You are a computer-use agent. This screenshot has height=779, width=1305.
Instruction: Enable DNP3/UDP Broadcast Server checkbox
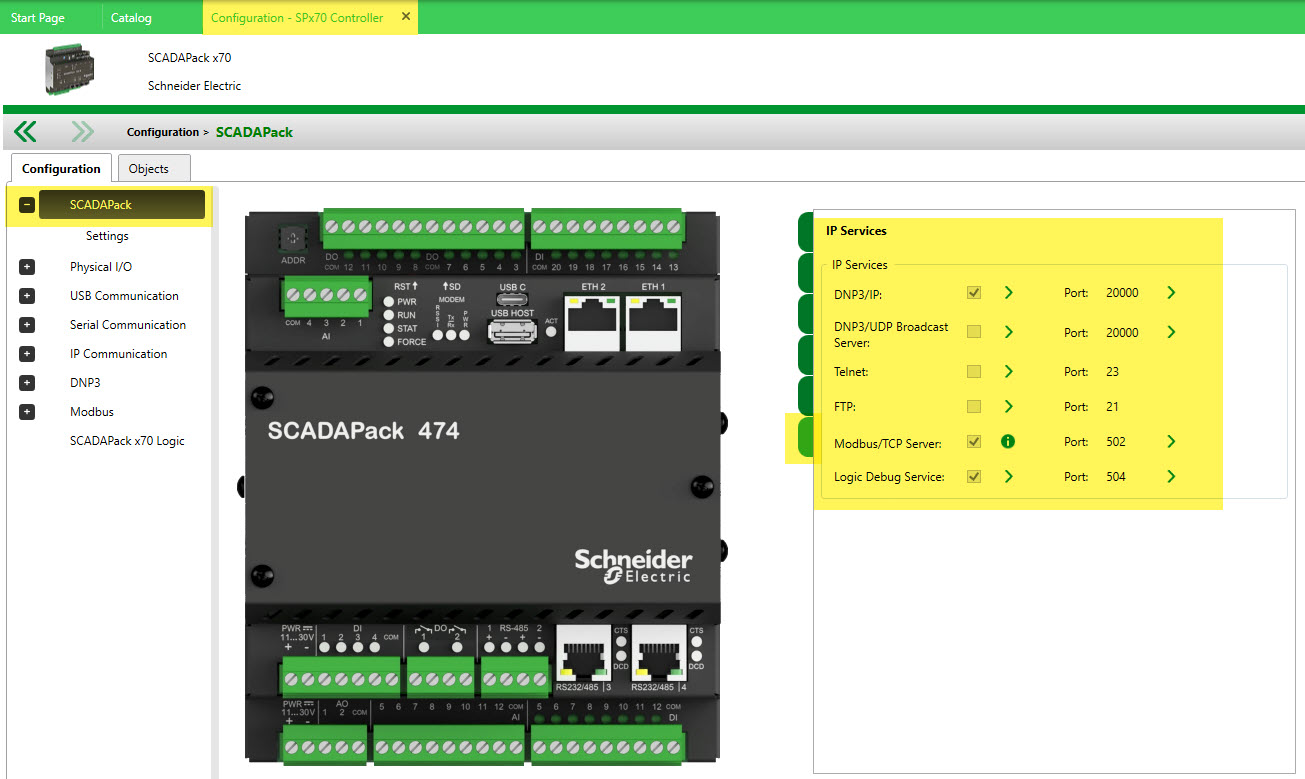click(974, 332)
